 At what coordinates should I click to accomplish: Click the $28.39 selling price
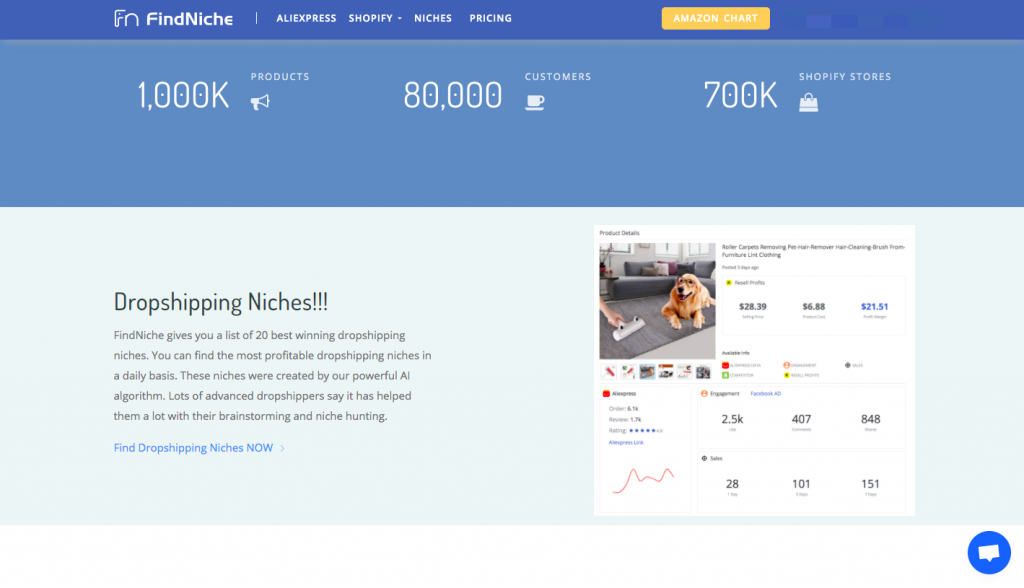752,306
